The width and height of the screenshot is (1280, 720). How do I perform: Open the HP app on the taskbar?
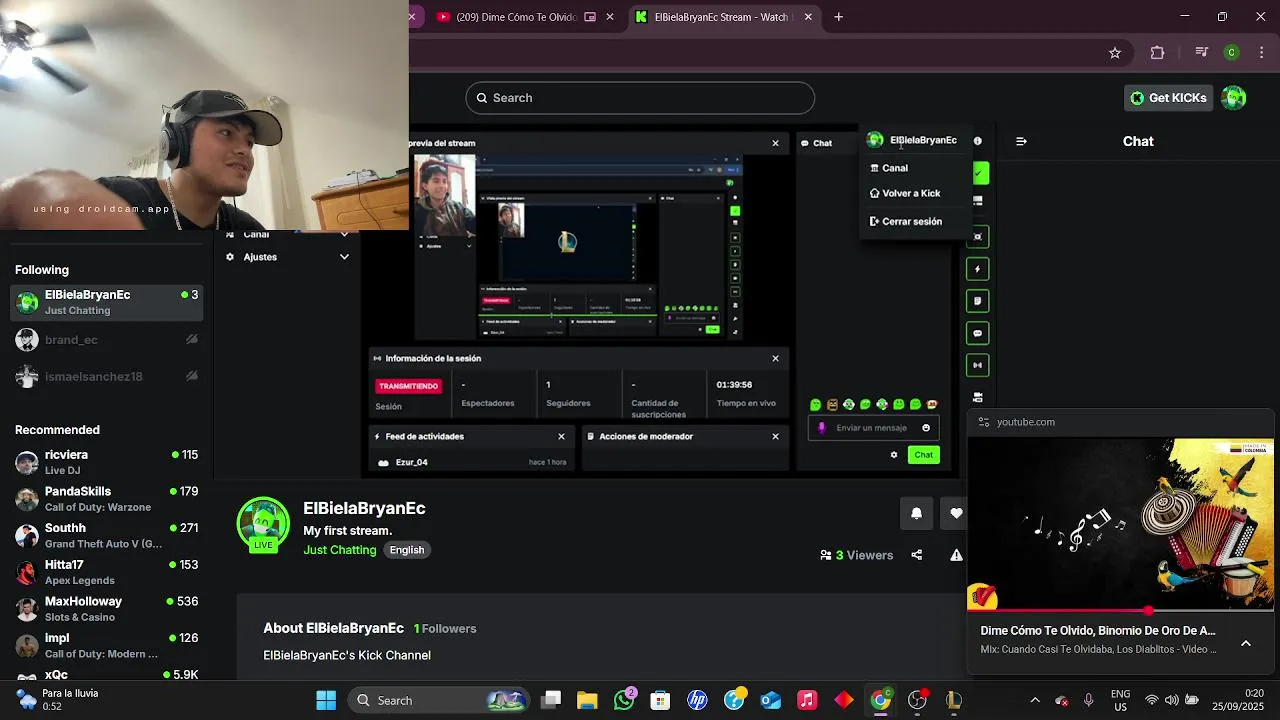(x=697, y=700)
